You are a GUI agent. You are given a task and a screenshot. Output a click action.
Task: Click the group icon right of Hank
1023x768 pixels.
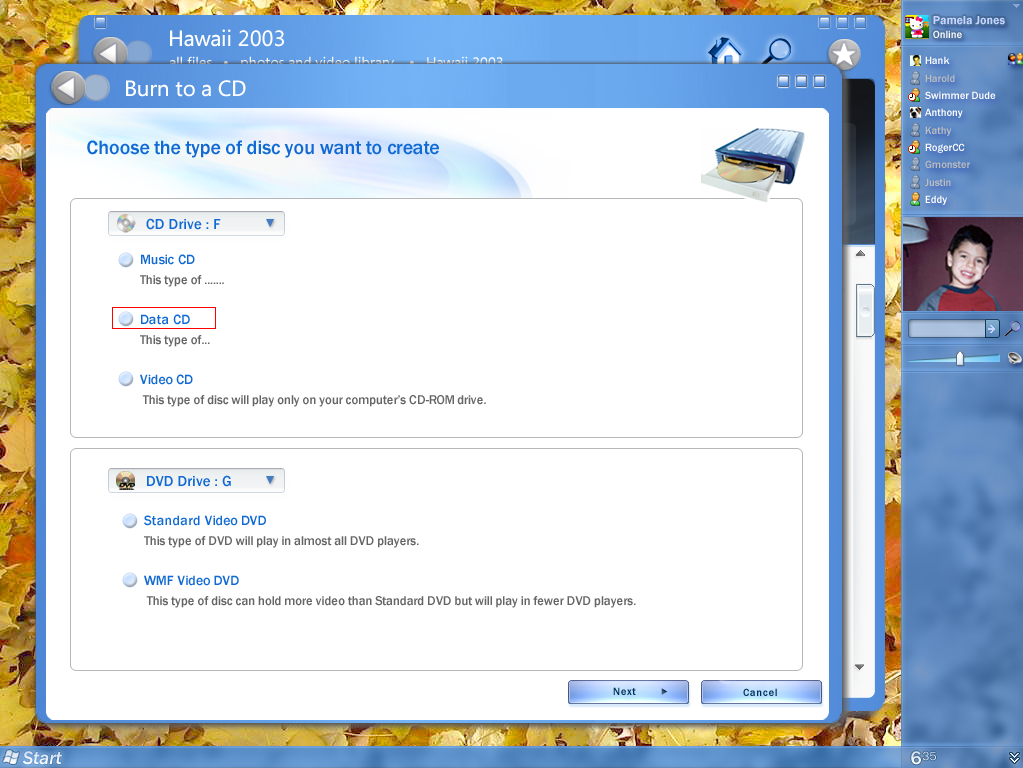tap(1015, 59)
